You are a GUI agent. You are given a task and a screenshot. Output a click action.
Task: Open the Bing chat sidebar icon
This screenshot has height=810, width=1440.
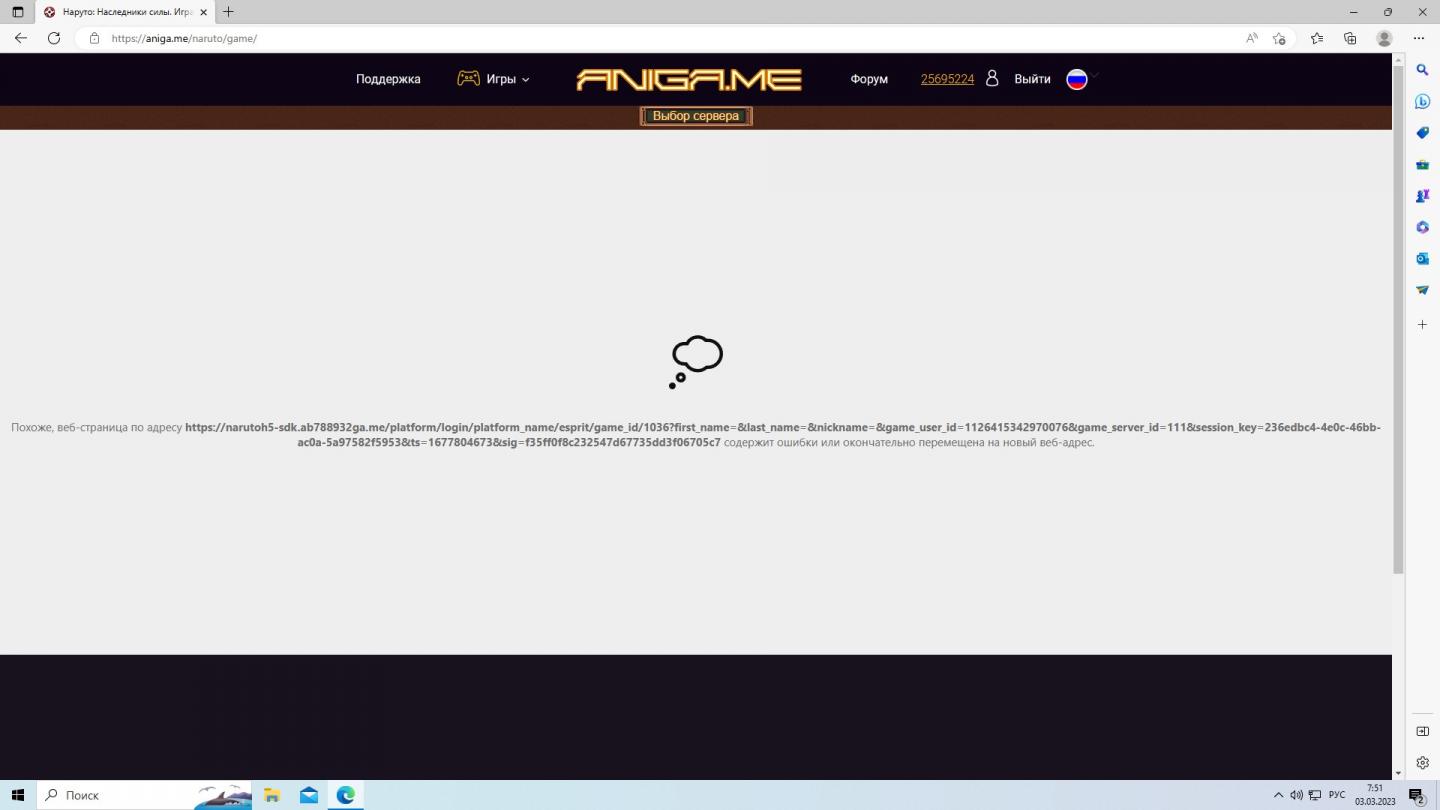(x=1422, y=101)
